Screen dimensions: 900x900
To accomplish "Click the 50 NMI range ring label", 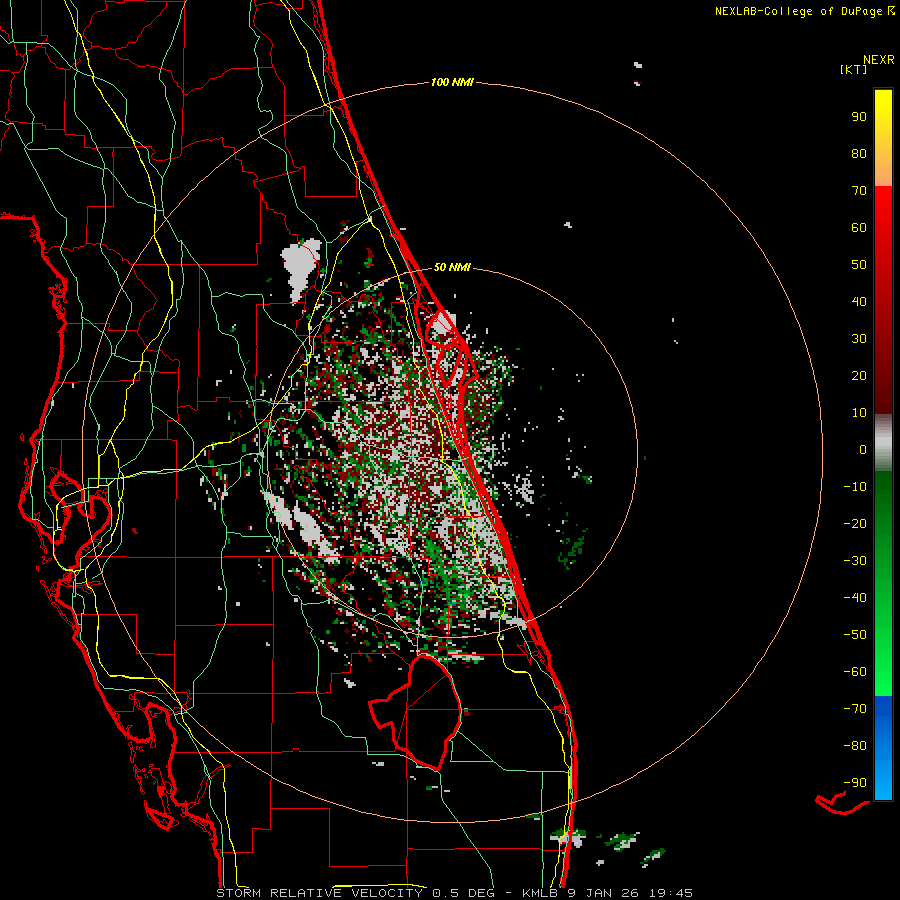I will click(x=452, y=267).
